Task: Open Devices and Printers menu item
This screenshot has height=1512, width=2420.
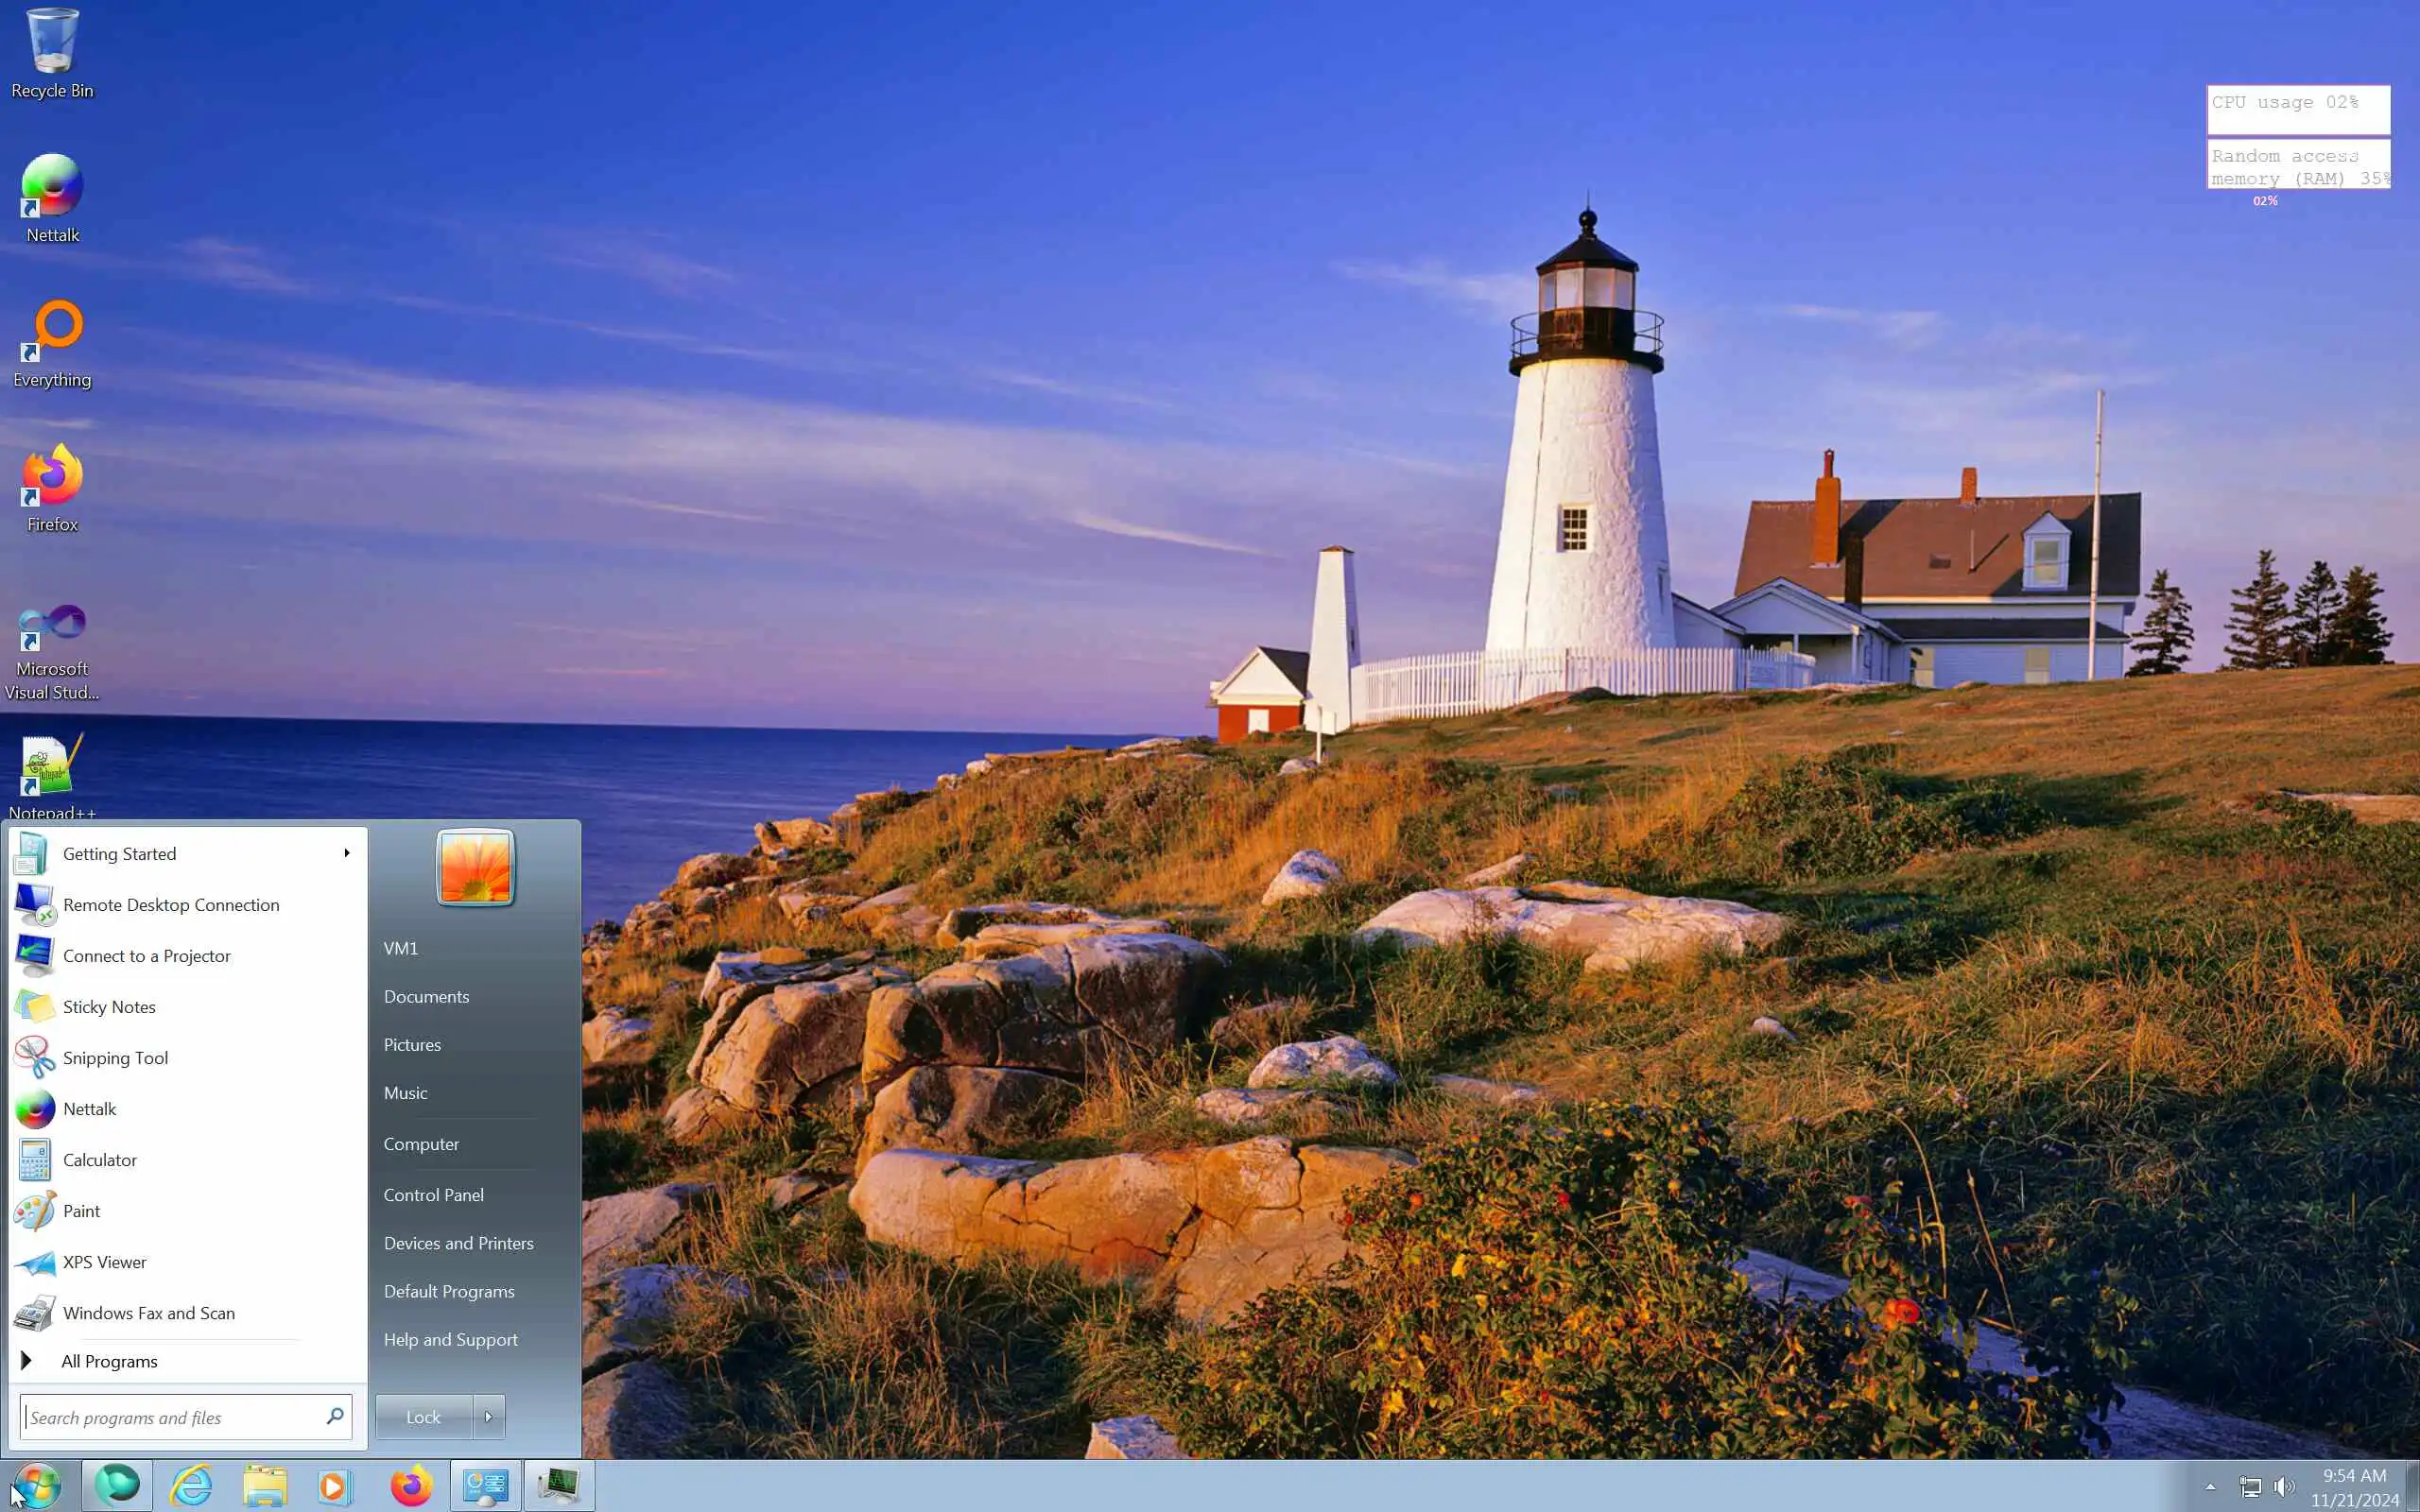Action: [x=458, y=1242]
